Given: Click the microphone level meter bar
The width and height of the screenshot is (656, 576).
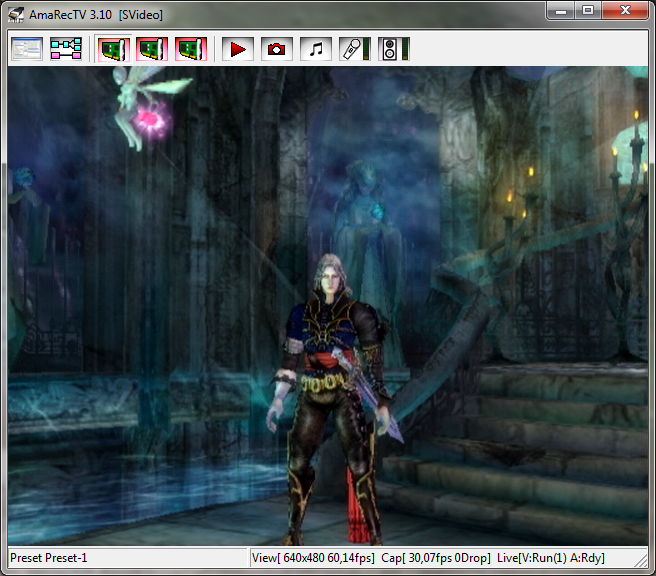Looking at the screenshot, I should [366, 48].
